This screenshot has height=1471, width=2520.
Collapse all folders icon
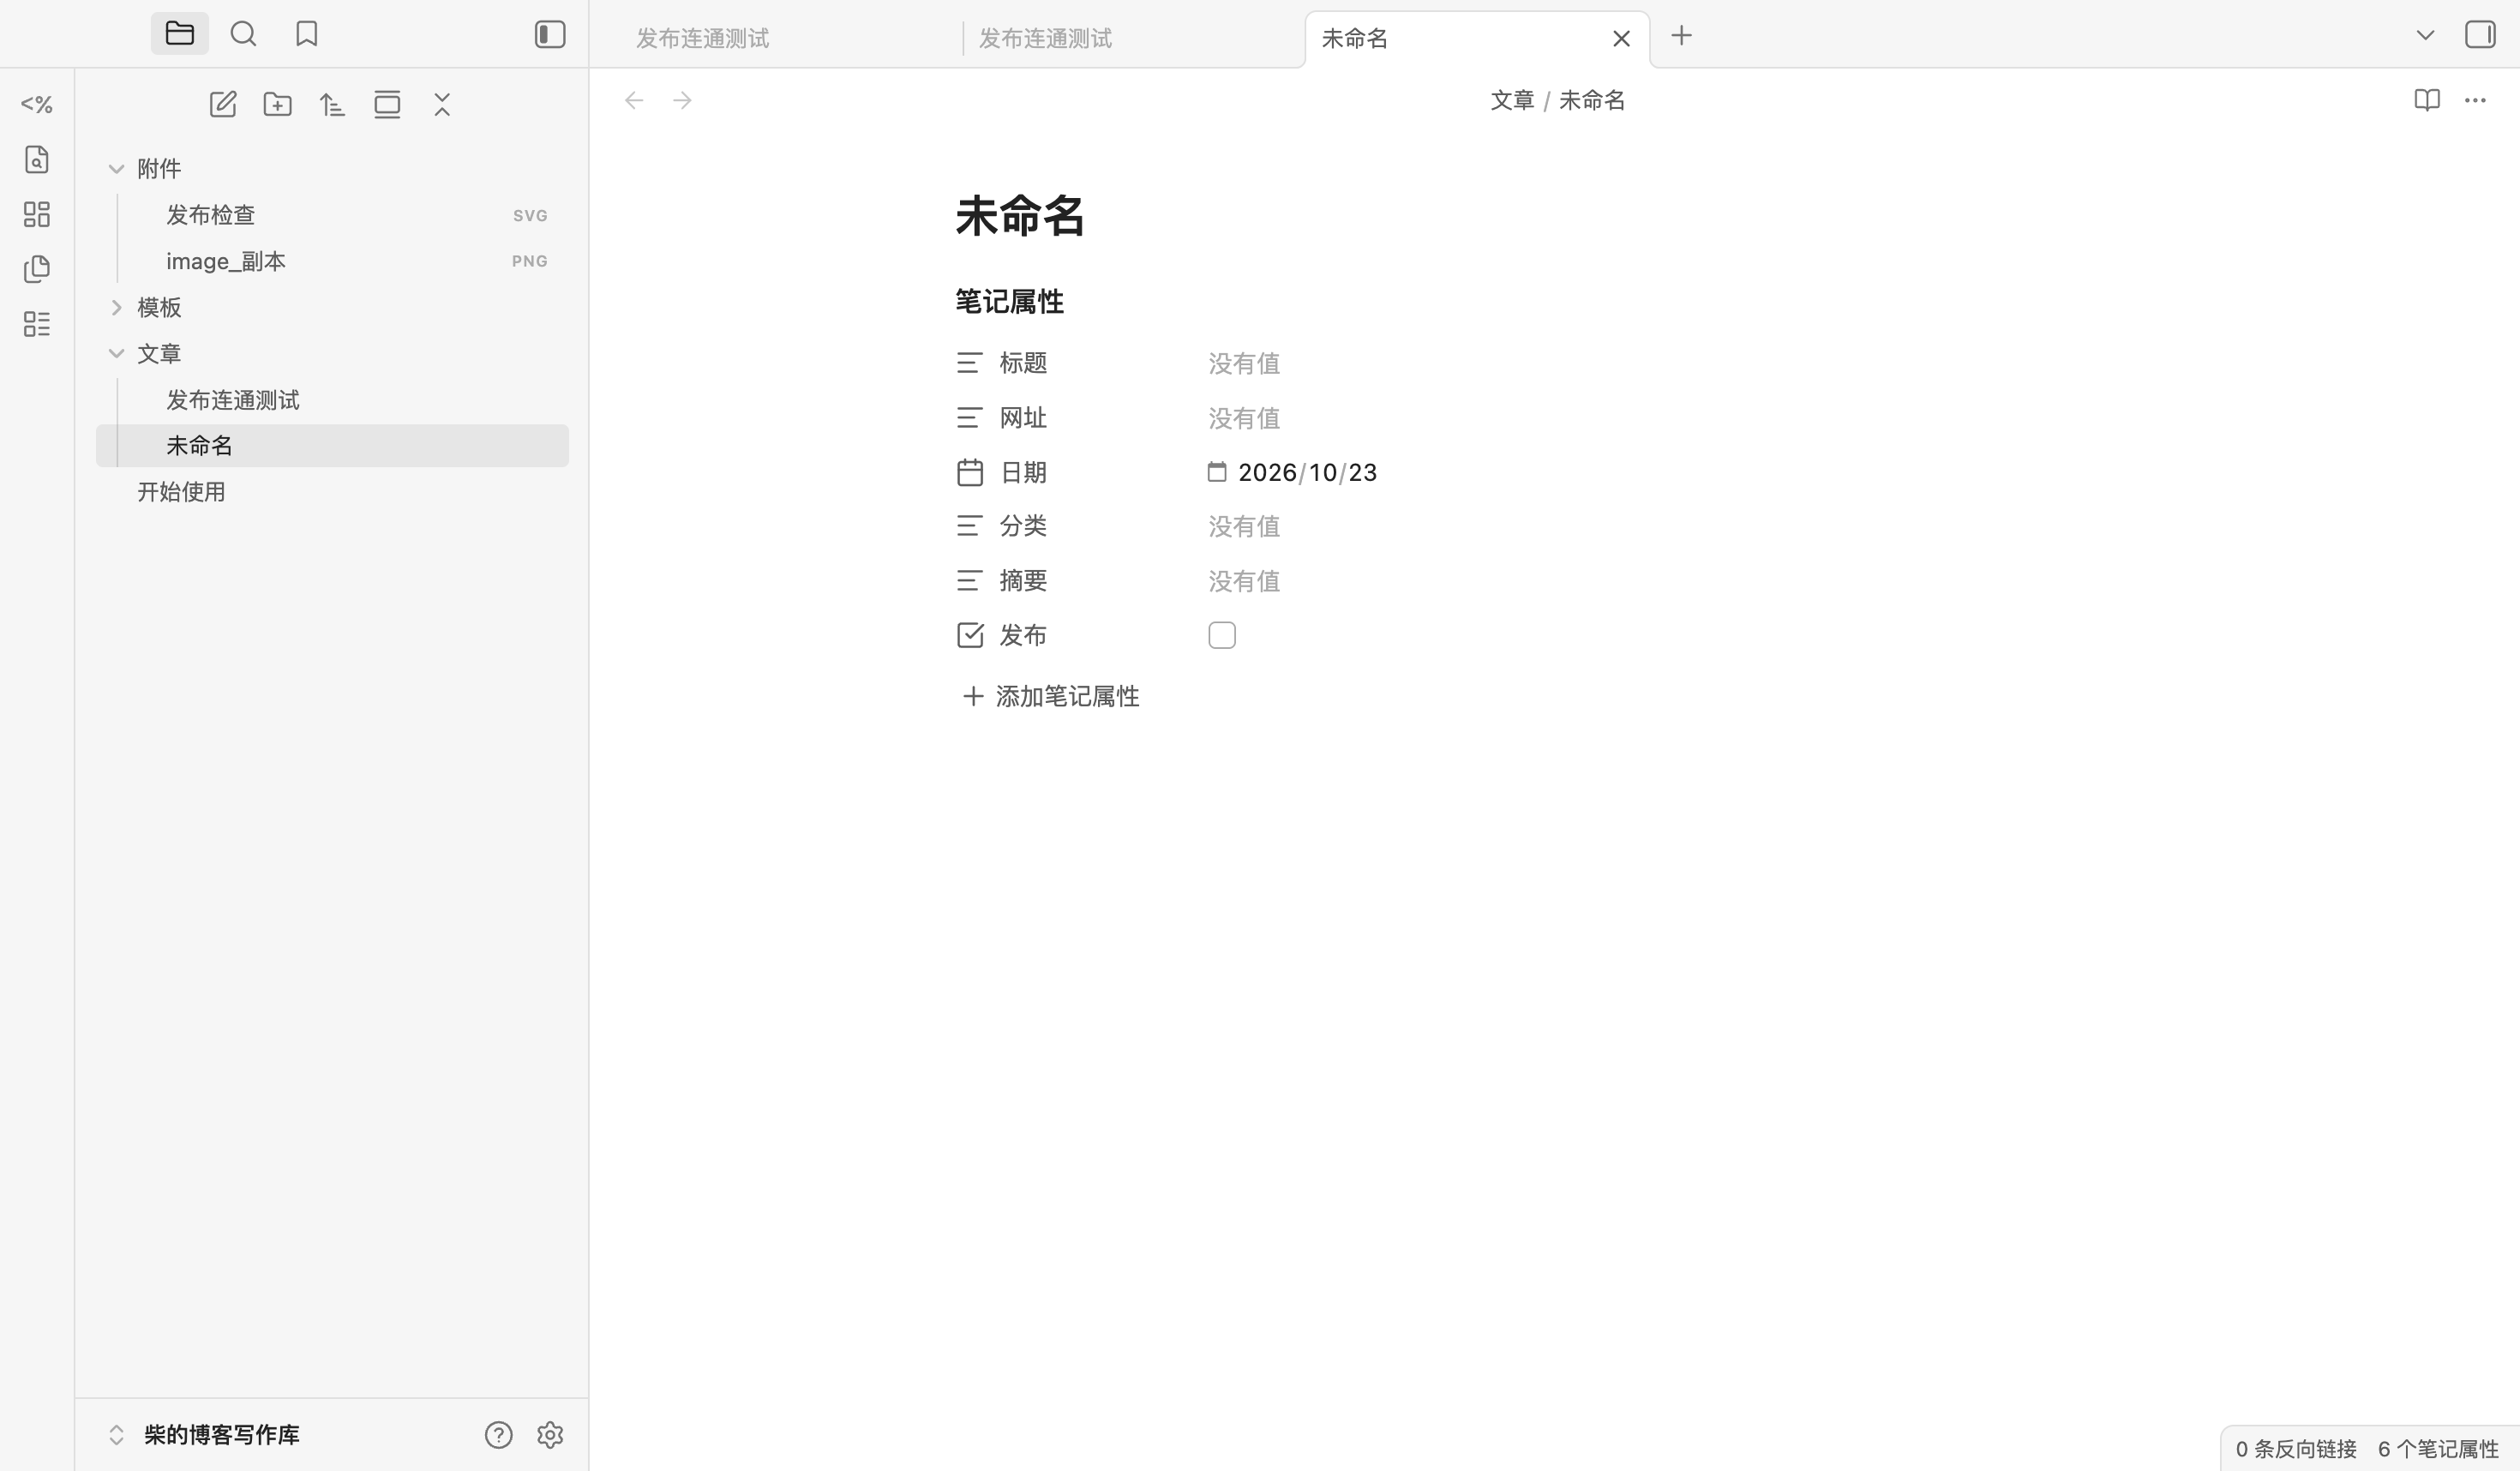[442, 104]
